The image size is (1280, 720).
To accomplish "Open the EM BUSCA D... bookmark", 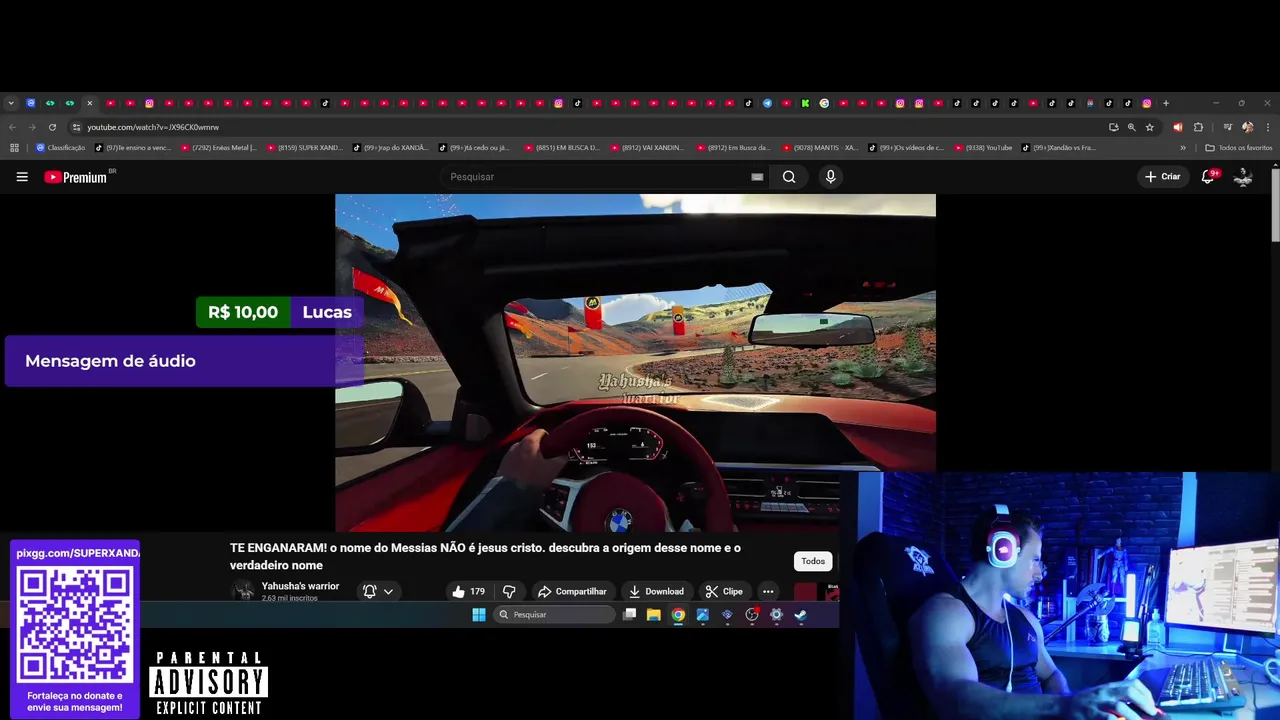I will point(563,148).
